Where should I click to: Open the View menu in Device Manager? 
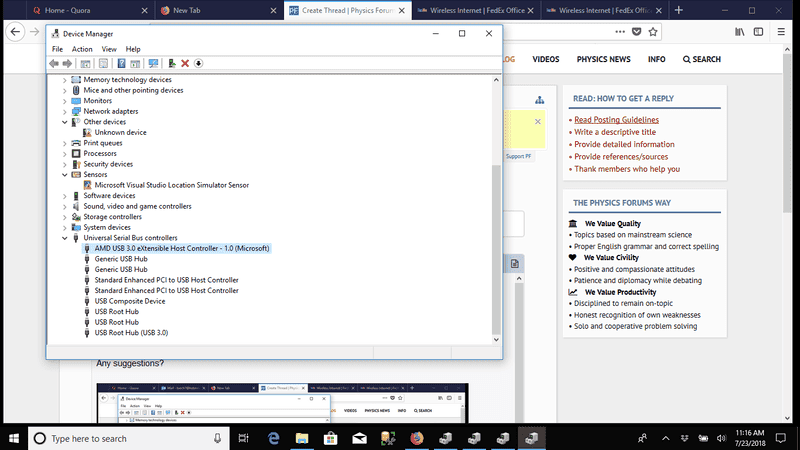108,49
